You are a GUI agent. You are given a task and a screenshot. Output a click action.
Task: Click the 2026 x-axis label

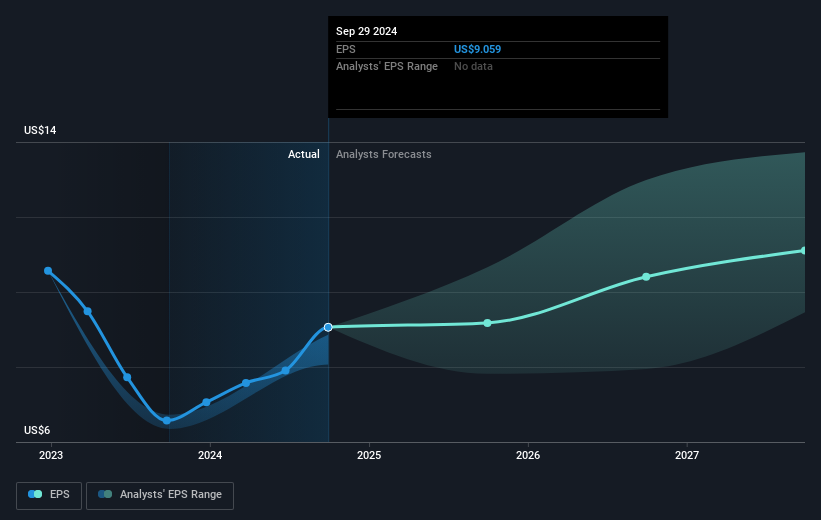[528, 456]
